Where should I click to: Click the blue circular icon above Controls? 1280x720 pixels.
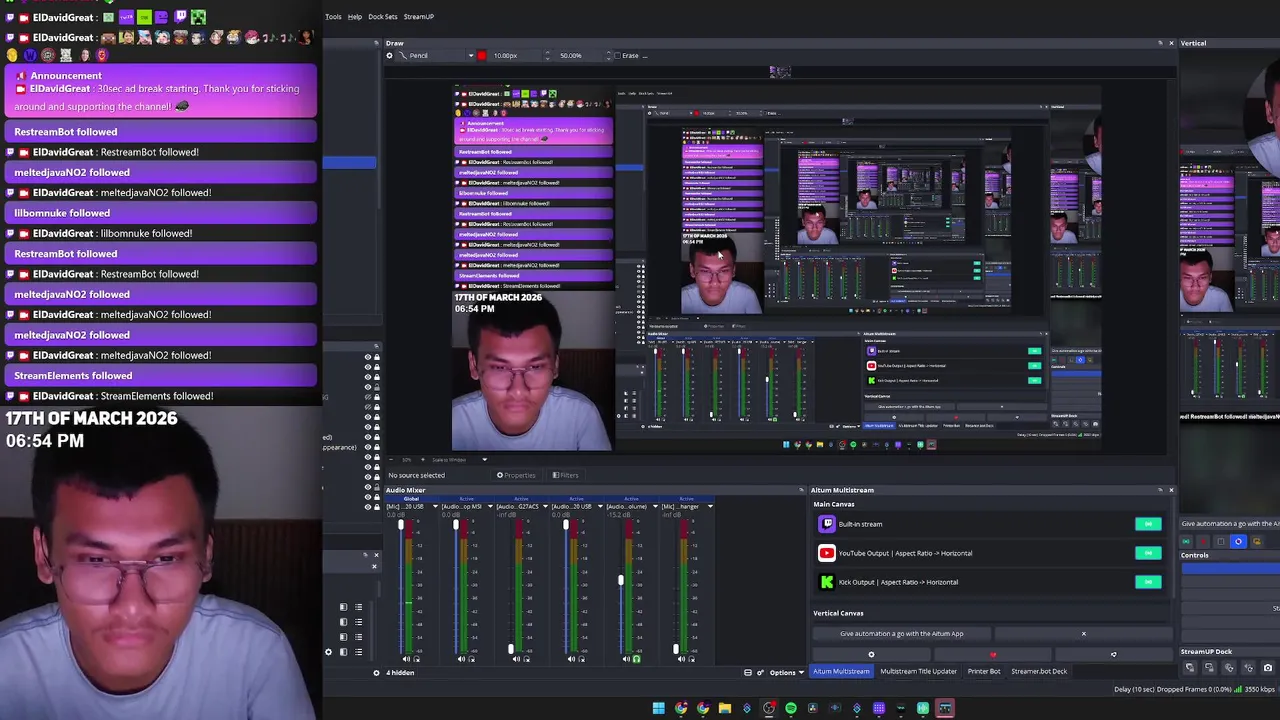[1239, 541]
